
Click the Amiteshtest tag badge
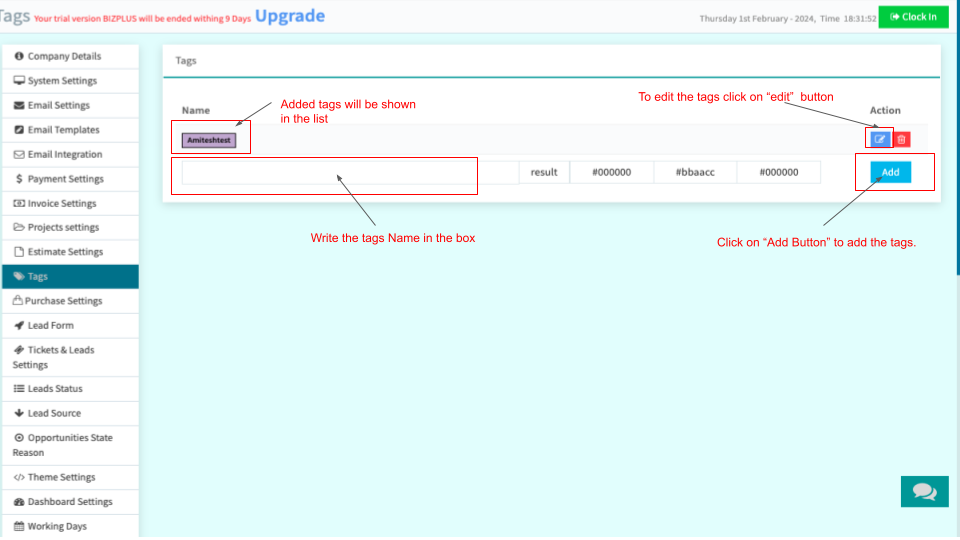(x=209, y=141)
